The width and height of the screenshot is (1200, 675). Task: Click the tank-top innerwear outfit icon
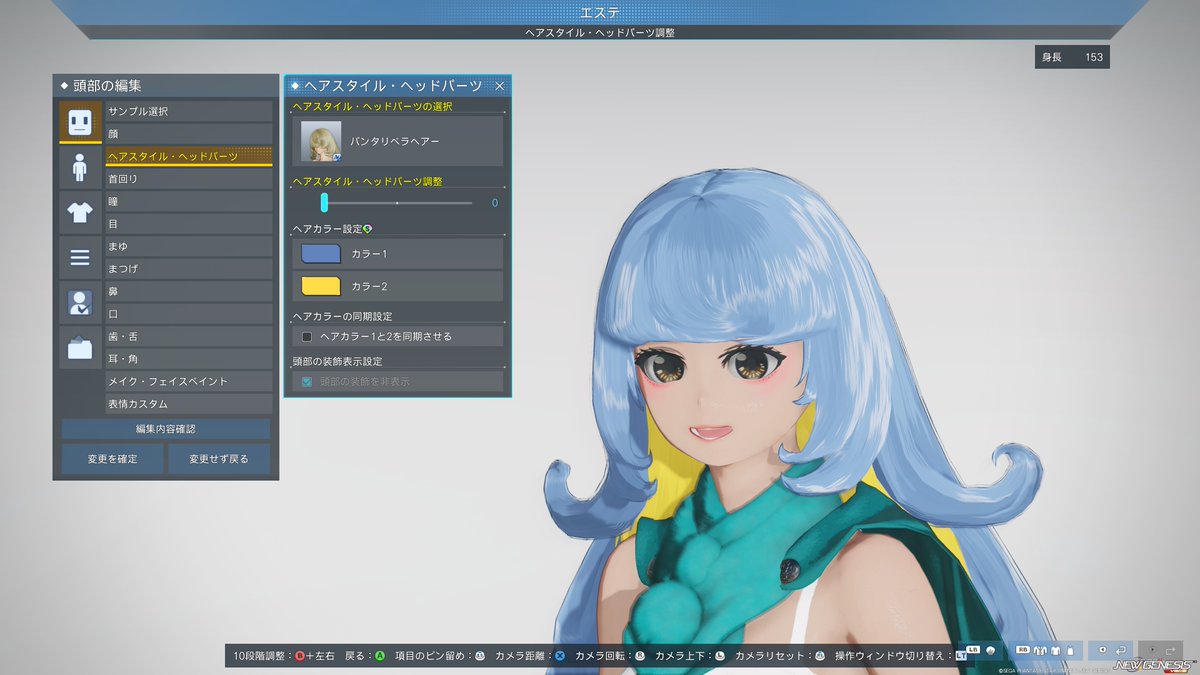point(1070,651)
